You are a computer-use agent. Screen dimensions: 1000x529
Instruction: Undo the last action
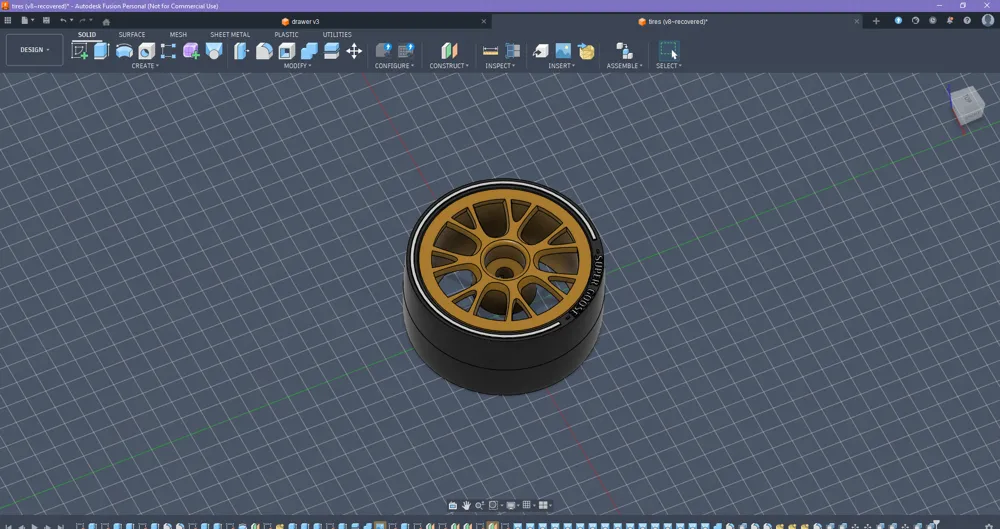pos(64,21)
